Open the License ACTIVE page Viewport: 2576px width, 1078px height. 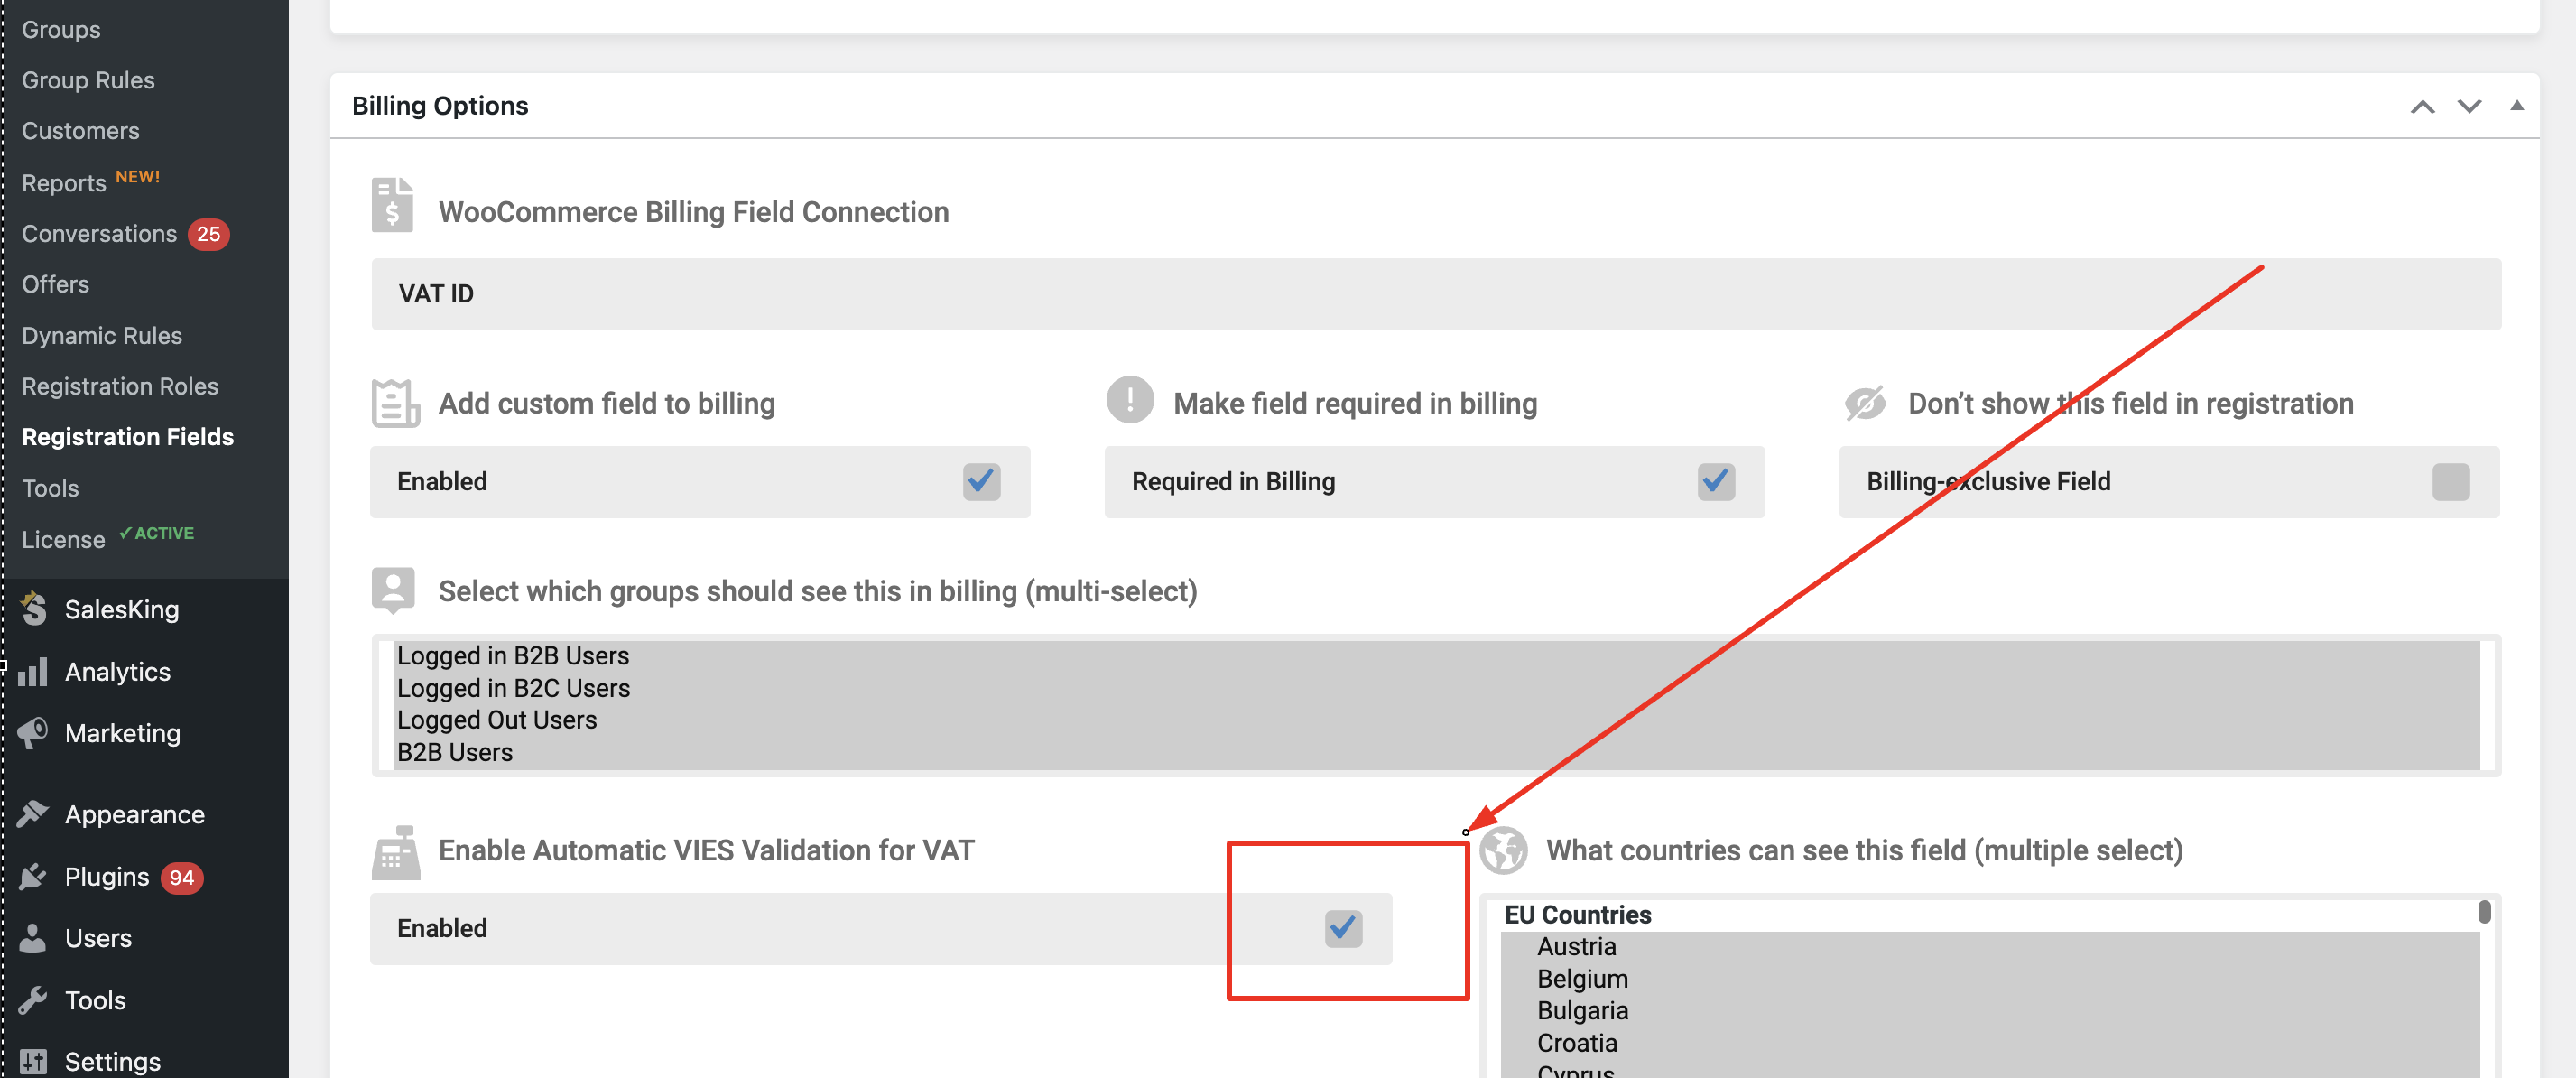[108, 538]
